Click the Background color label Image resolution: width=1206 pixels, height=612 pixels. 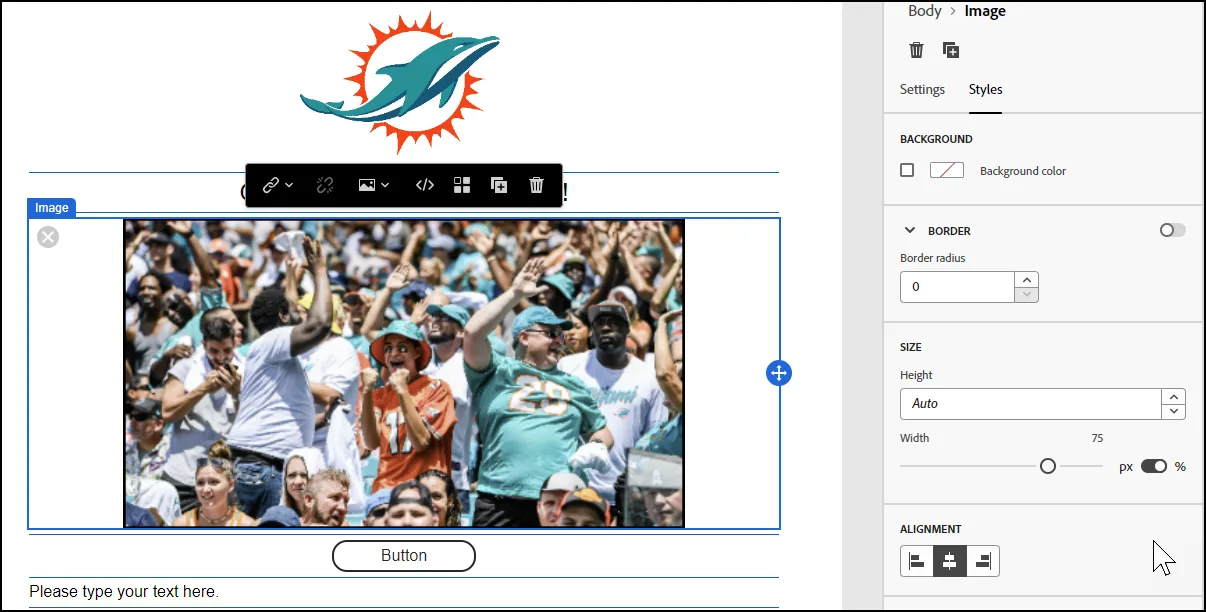click(x=1023, y=171)
